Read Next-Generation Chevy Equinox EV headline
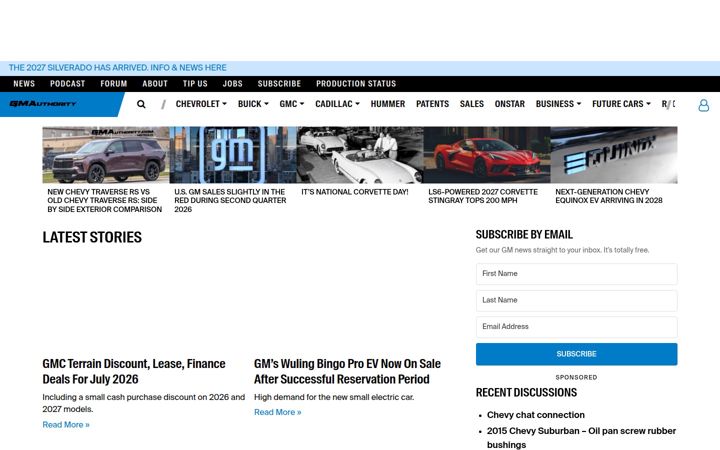Image resolution: width=720 pixels, height=450 pixels. coord(608,196)
